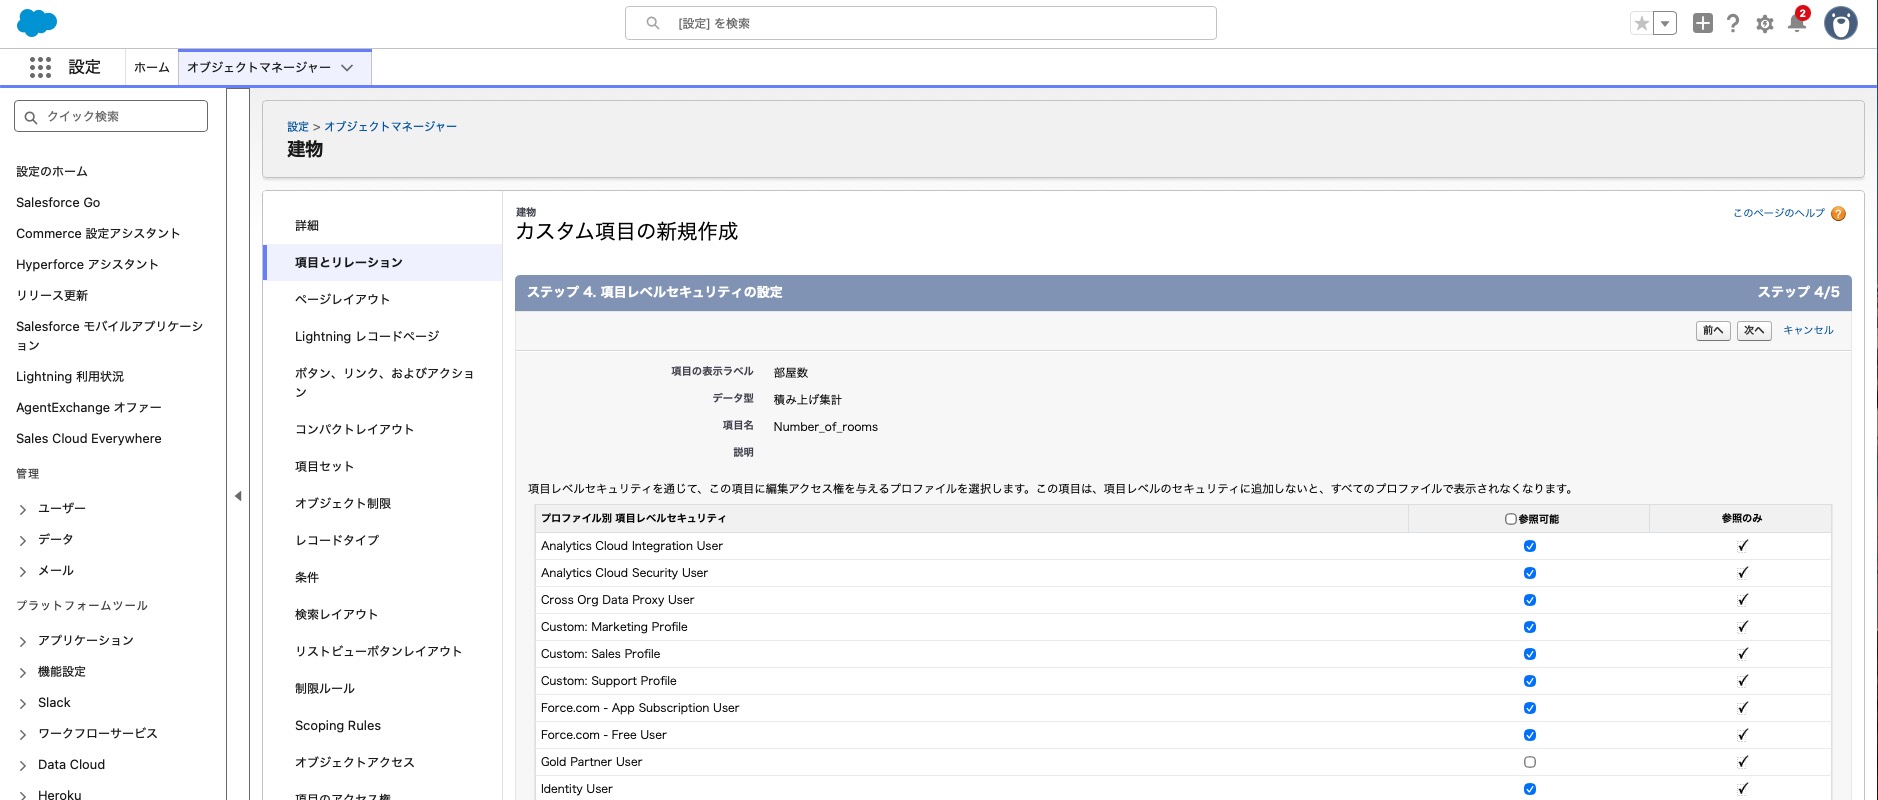1878x800 pixels.
Task: Uncheck visibility for Custom: Marketing Profile
Action: point(1530,627)
